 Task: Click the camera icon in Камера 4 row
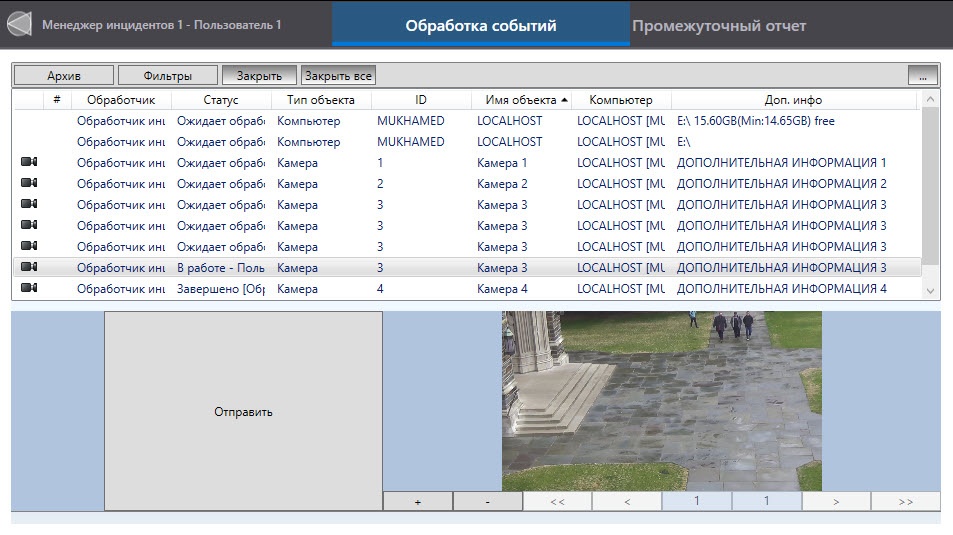(28, 288)
